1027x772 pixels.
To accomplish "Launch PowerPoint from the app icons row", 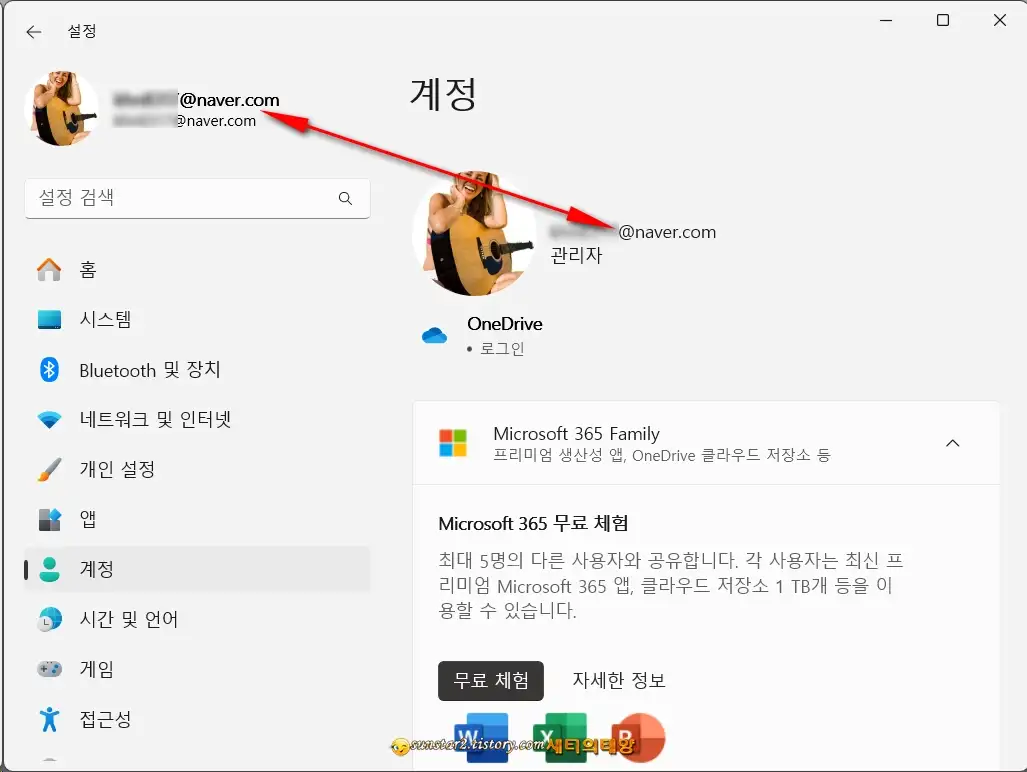I will pyautogui.click(x=639, y=736).
